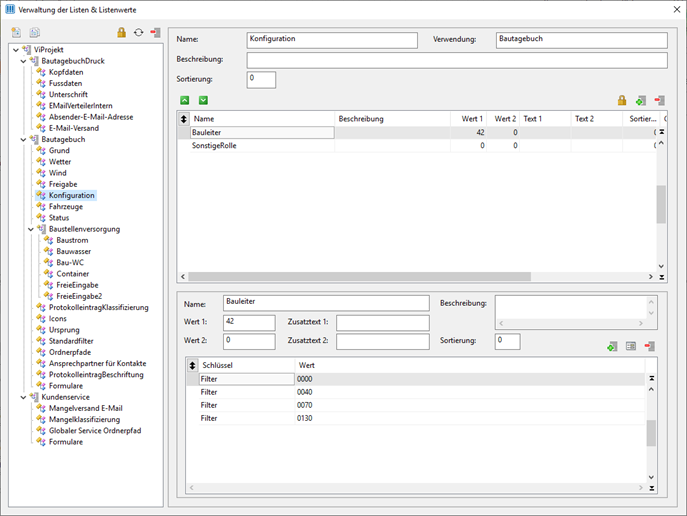Click sort toggle icon beside Schlüssel header
This screenshot has width=687, height=516.
coord(192,365)
